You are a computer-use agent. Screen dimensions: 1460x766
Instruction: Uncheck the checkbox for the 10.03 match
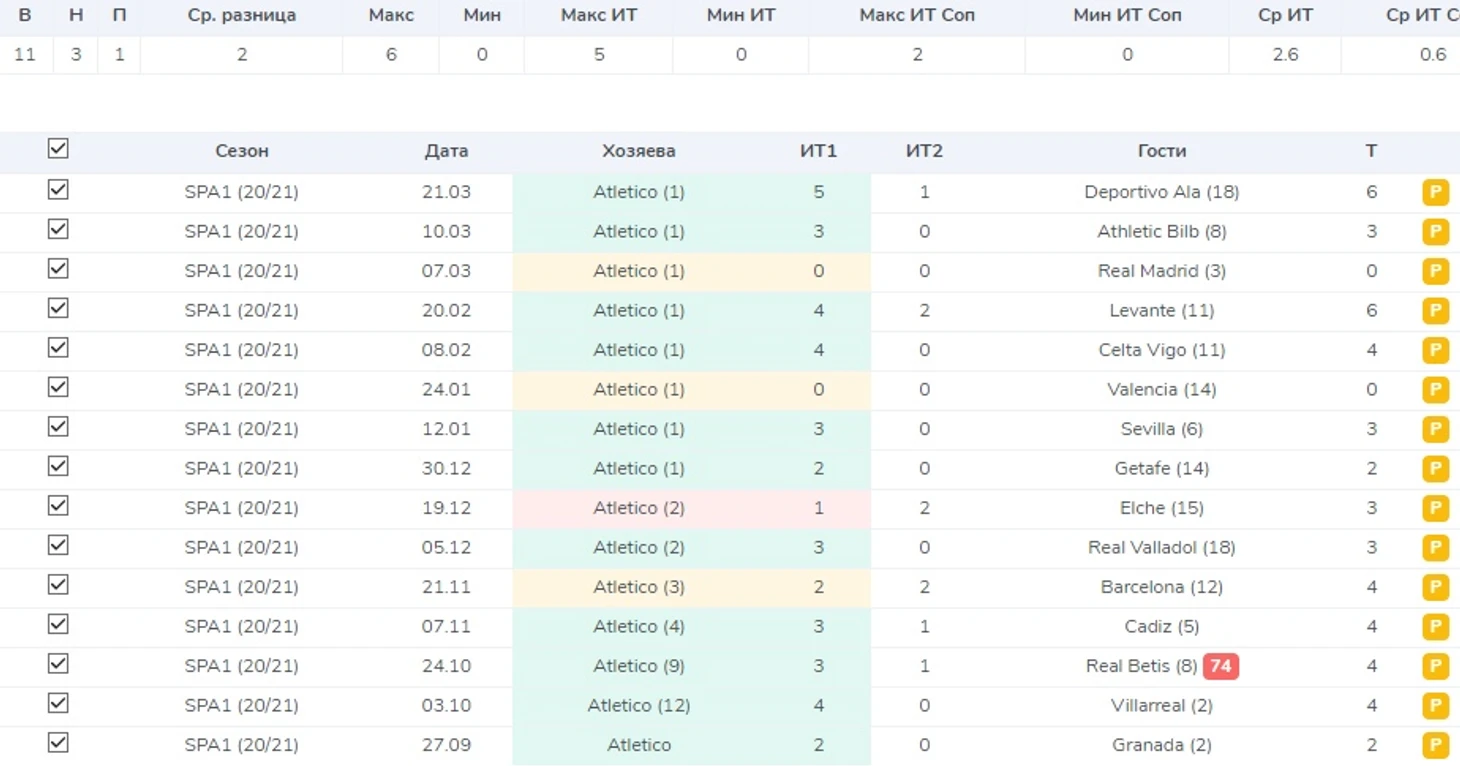(x=58, y=229)
